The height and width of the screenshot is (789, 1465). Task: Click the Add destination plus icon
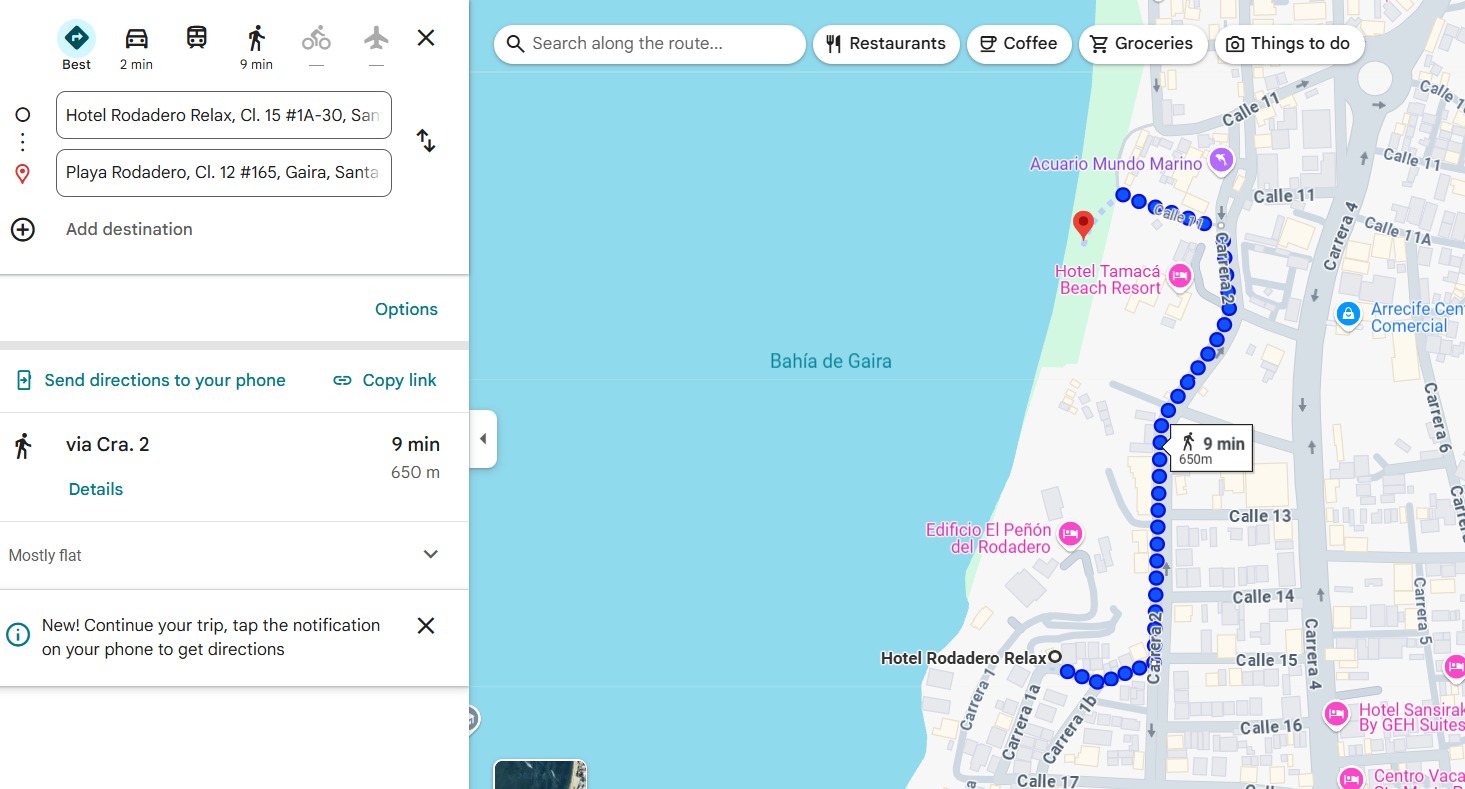click(x=22, y=229)
